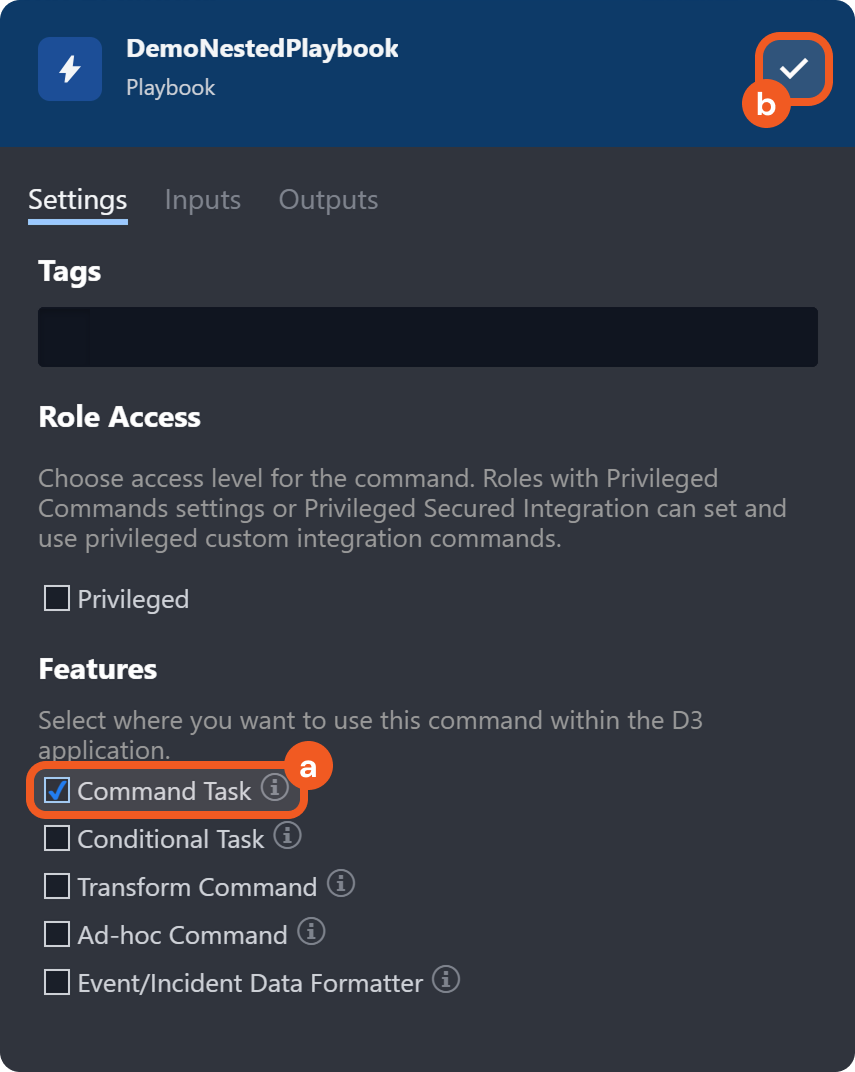Click the orange 'a' annotation badge

[x=308, y=767]
